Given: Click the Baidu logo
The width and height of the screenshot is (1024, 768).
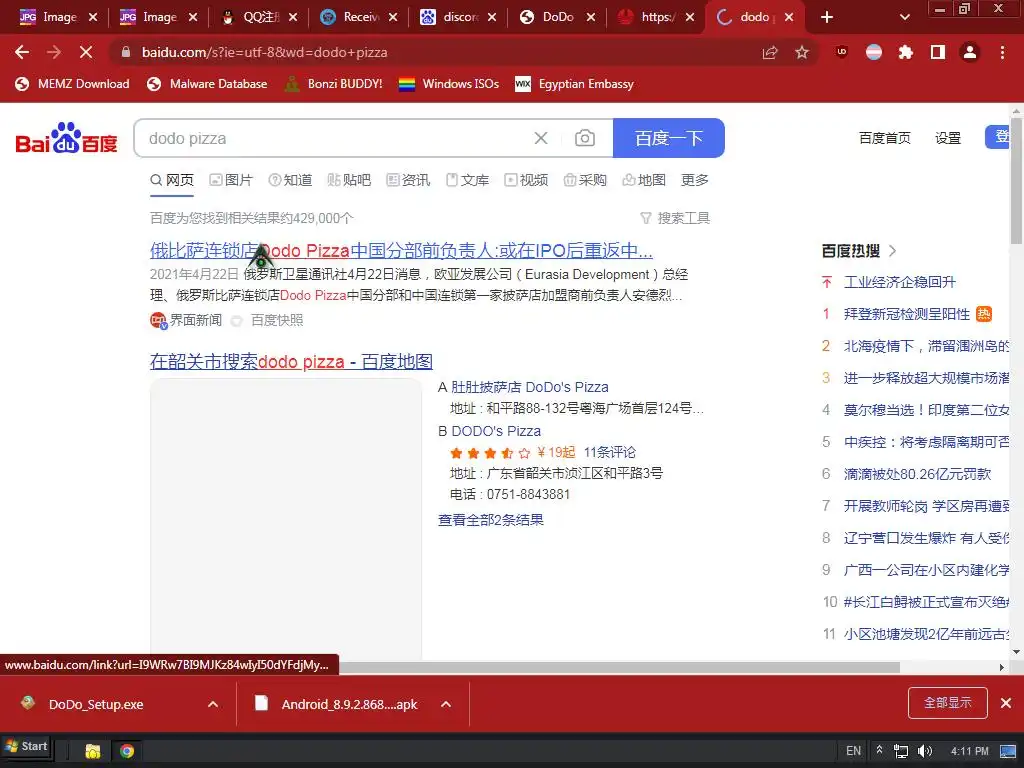Looking at the screenshot, I should coord(66,138).
